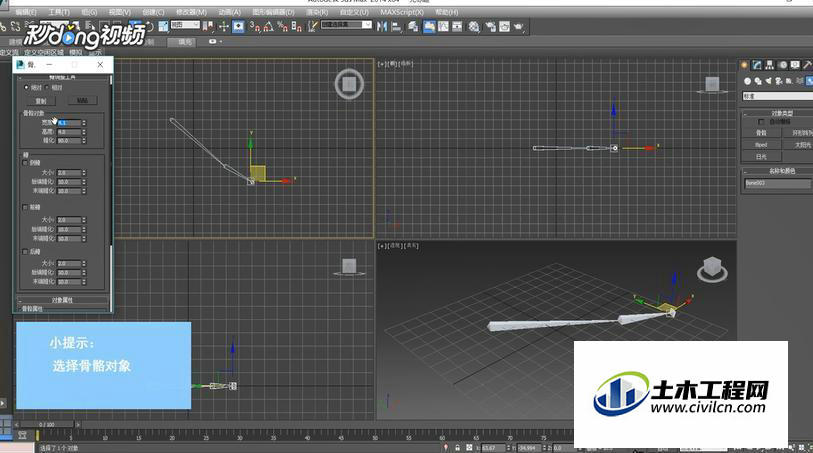Click the 粘贴 button in bone dialog

point(82,101)
